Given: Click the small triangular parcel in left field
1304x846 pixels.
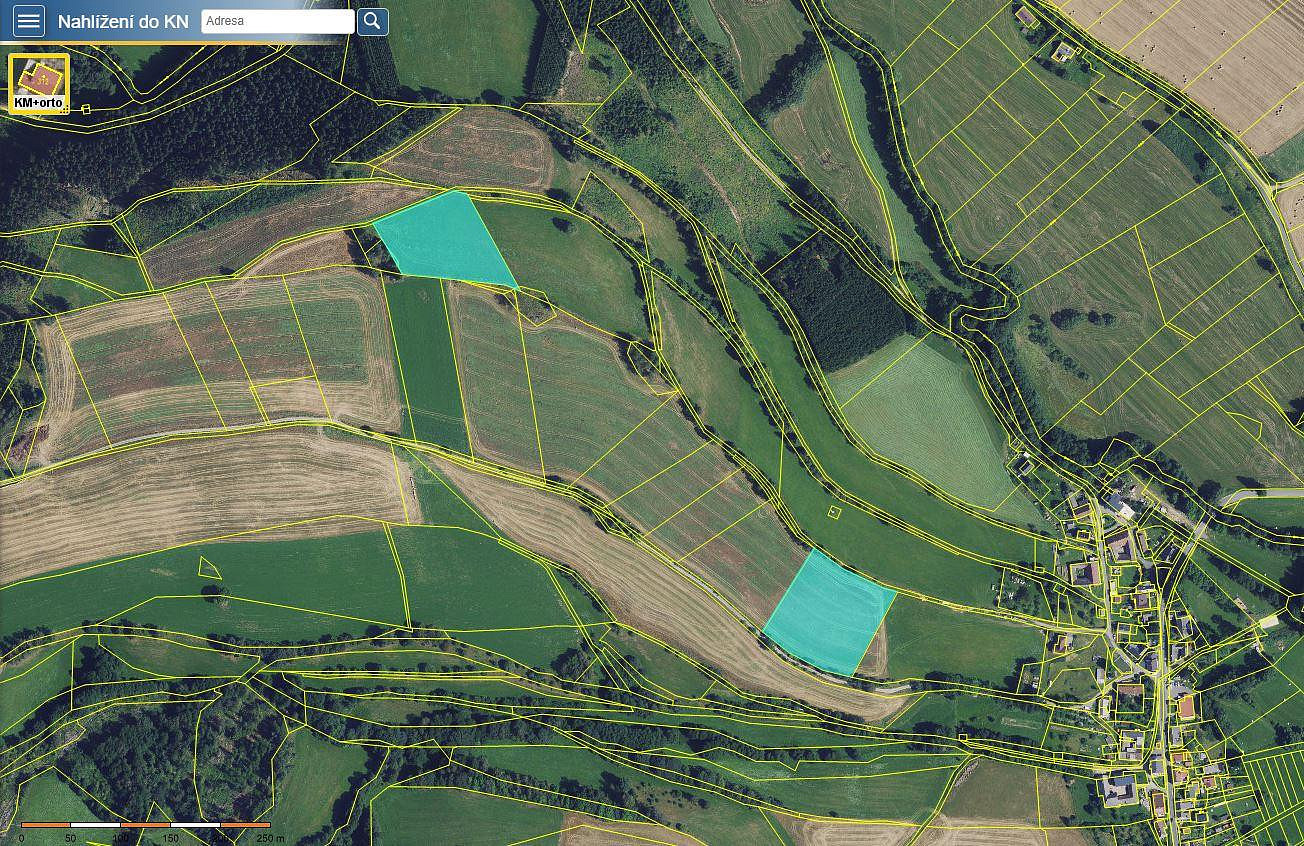Looking at the screenshot, I should click(x=209, y=568).
